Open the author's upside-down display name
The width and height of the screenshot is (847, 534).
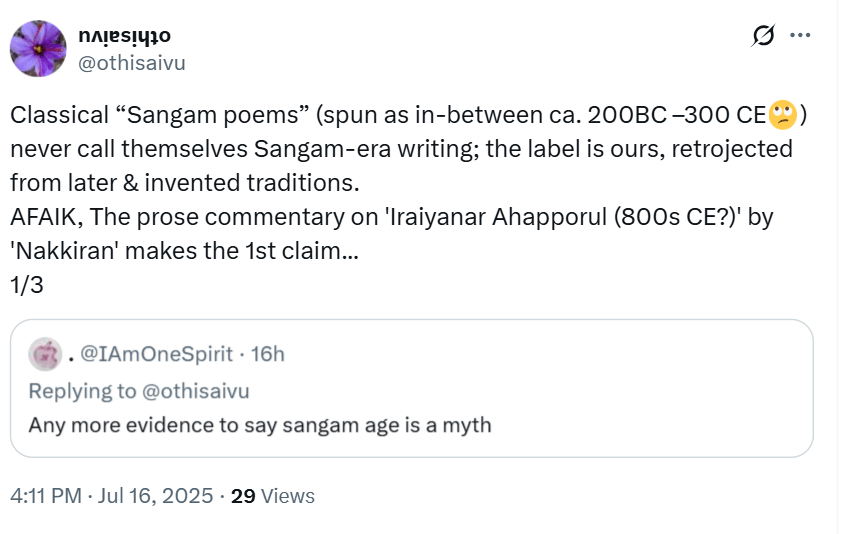coord(125,36)
